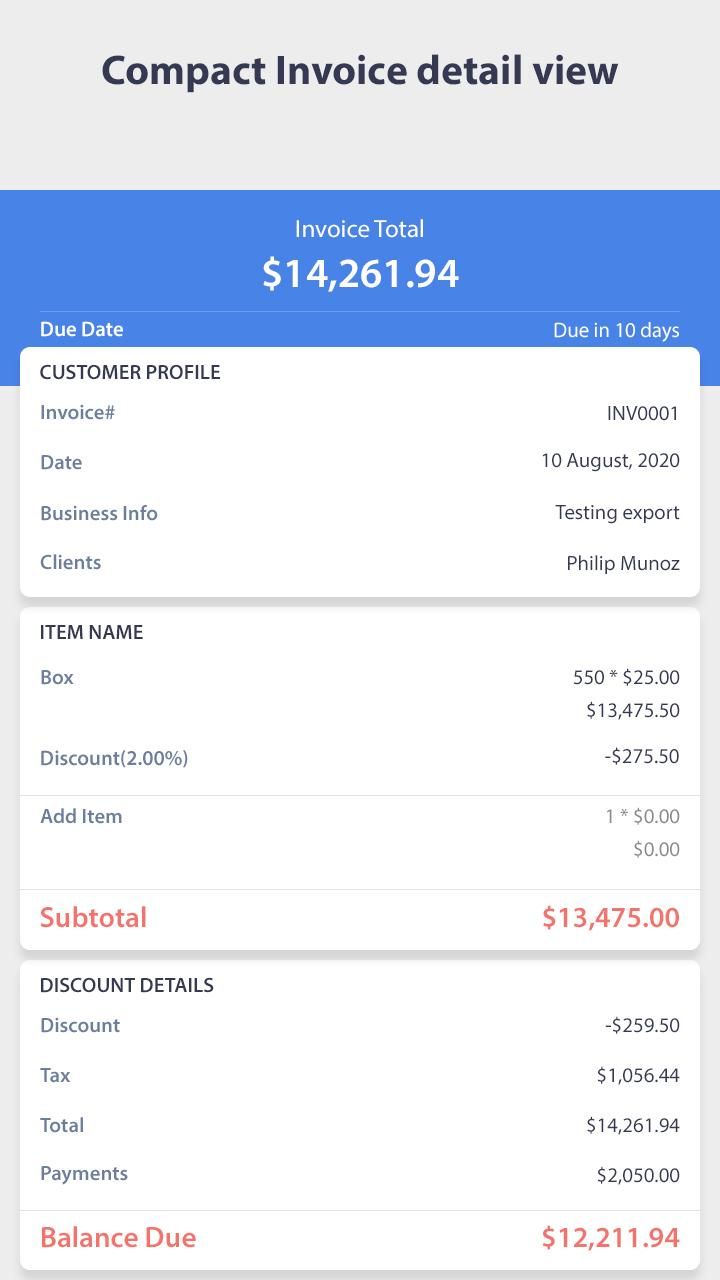Tap the Total $14,261.94 row
This screenshot has width=720, height=1280.
tap(360, 1125)
